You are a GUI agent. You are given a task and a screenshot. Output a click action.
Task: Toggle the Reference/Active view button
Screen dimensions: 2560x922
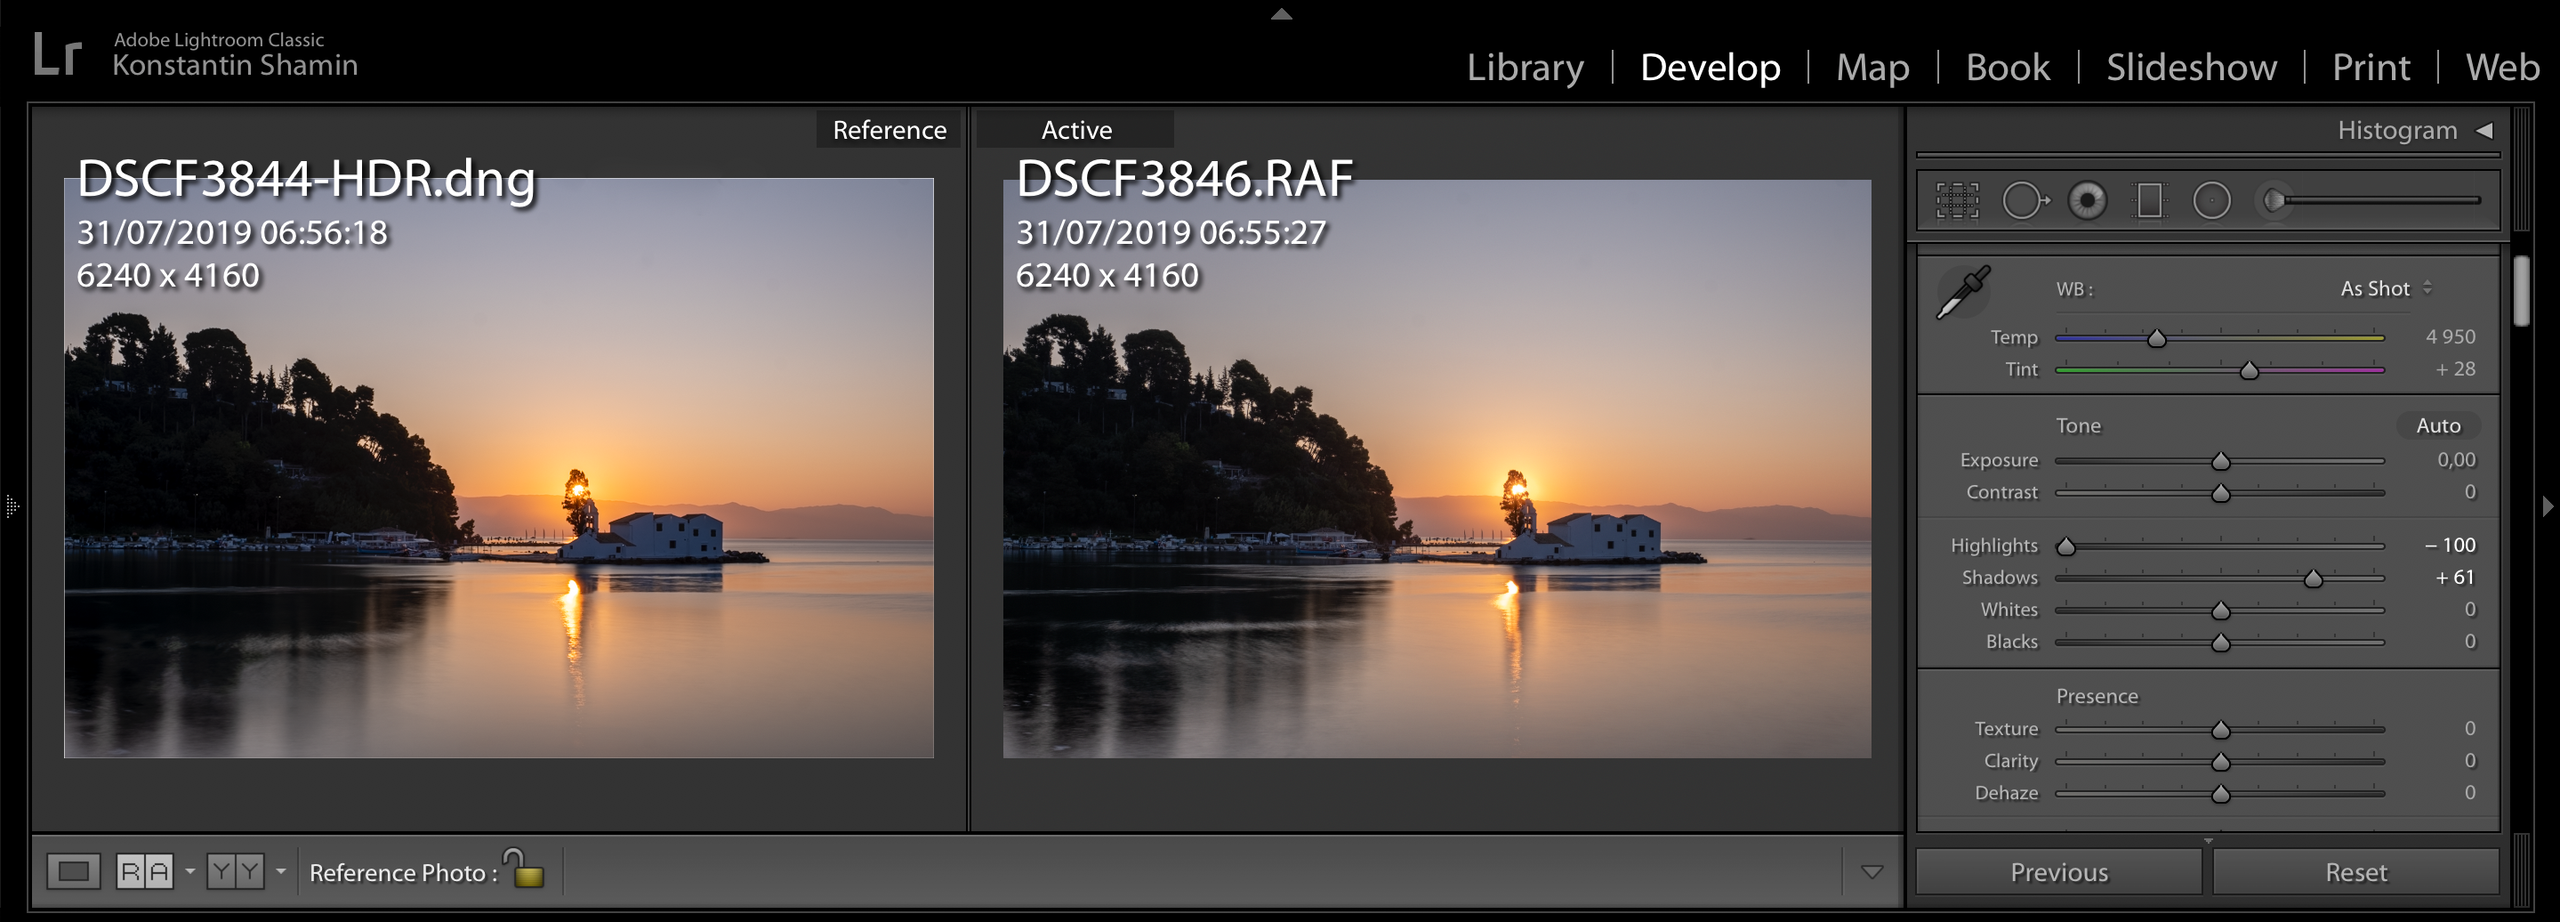[x=145, y=871]
